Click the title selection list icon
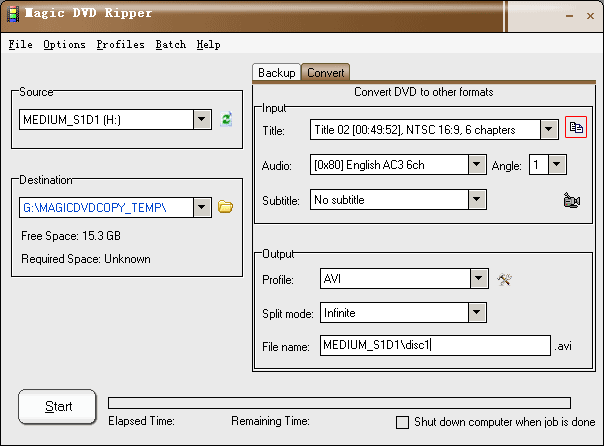Viewport: 604px width, 446px height. (576, 127)
